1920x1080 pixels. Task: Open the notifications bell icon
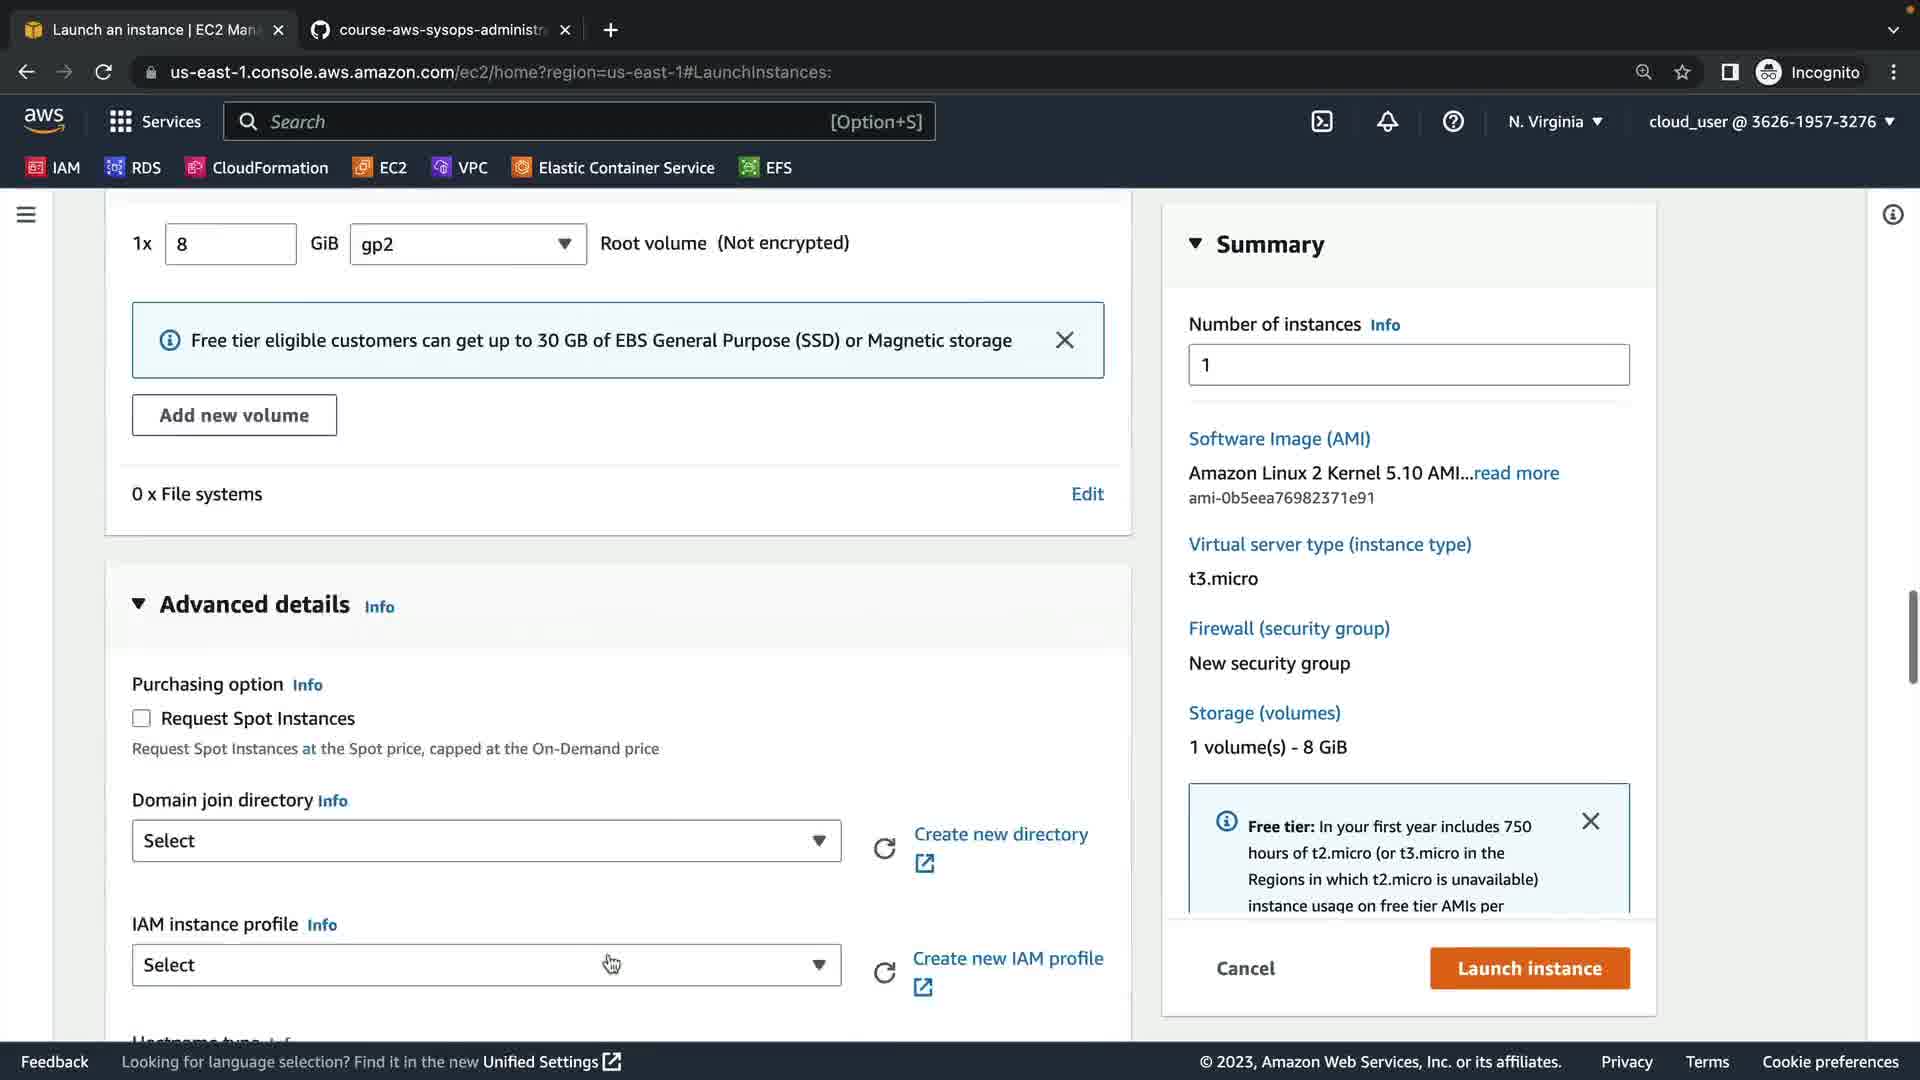point(1387,122)
